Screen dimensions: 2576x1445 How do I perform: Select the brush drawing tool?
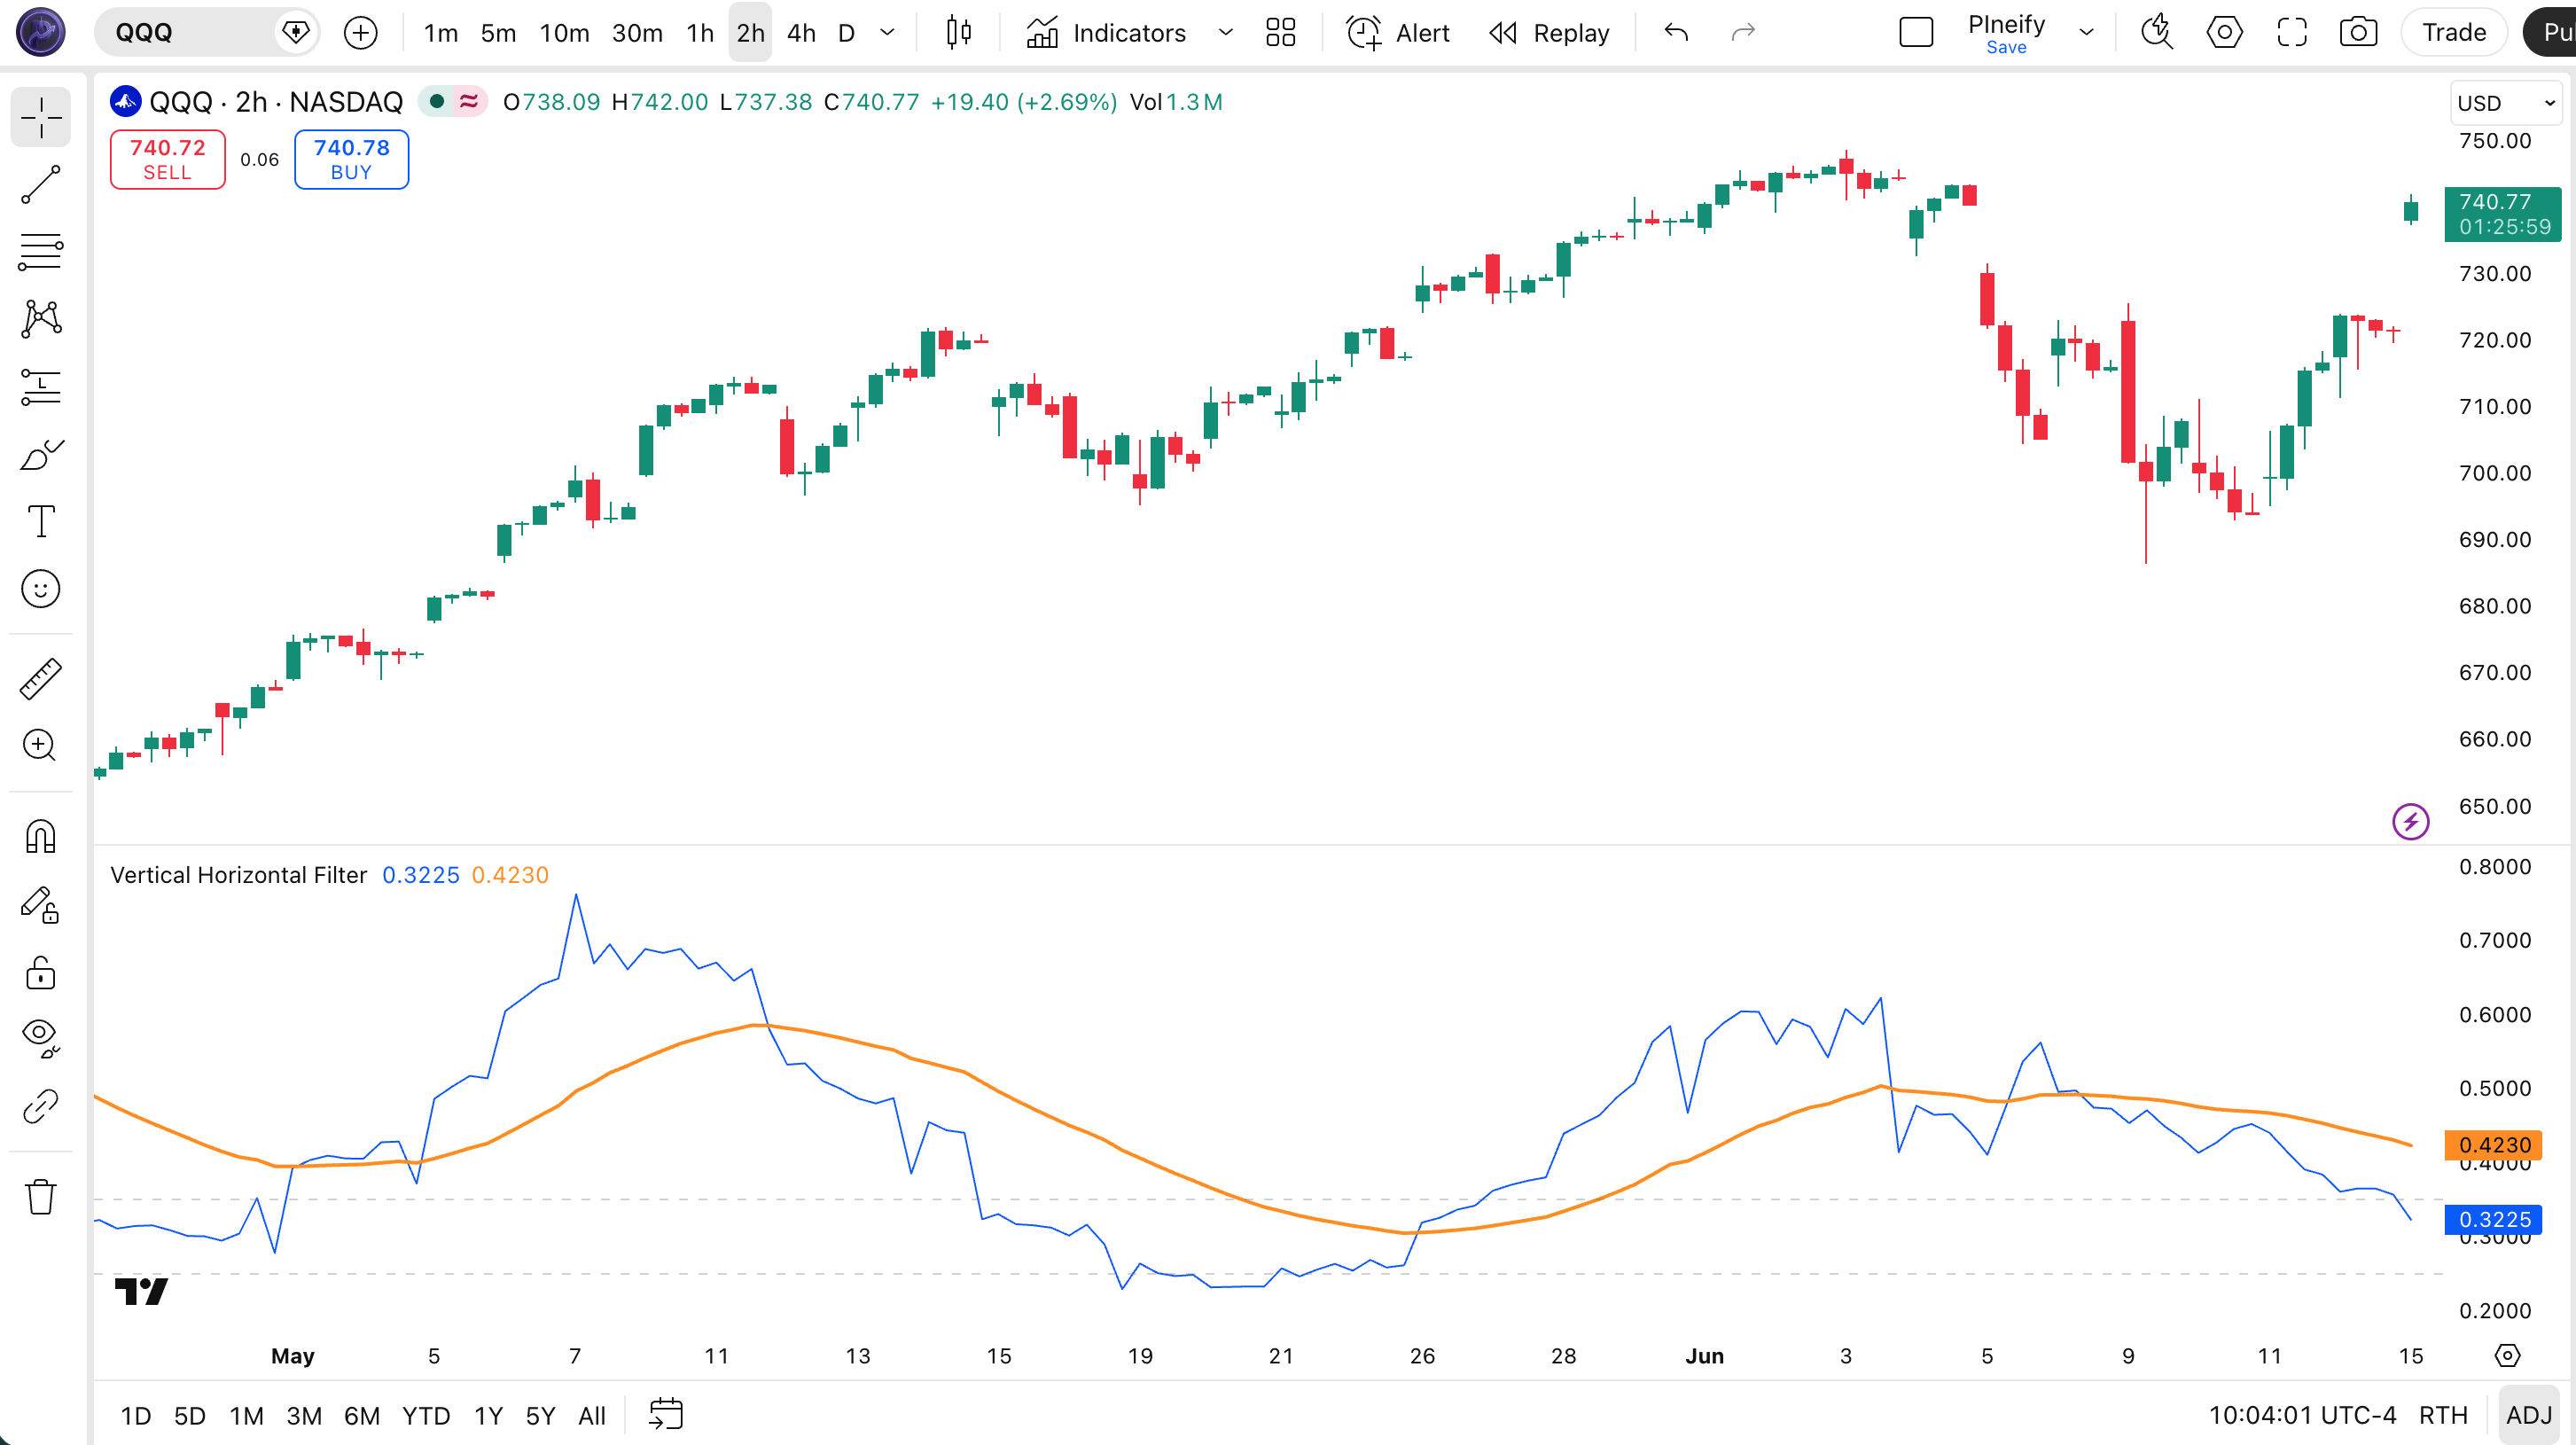coord(41,454)
